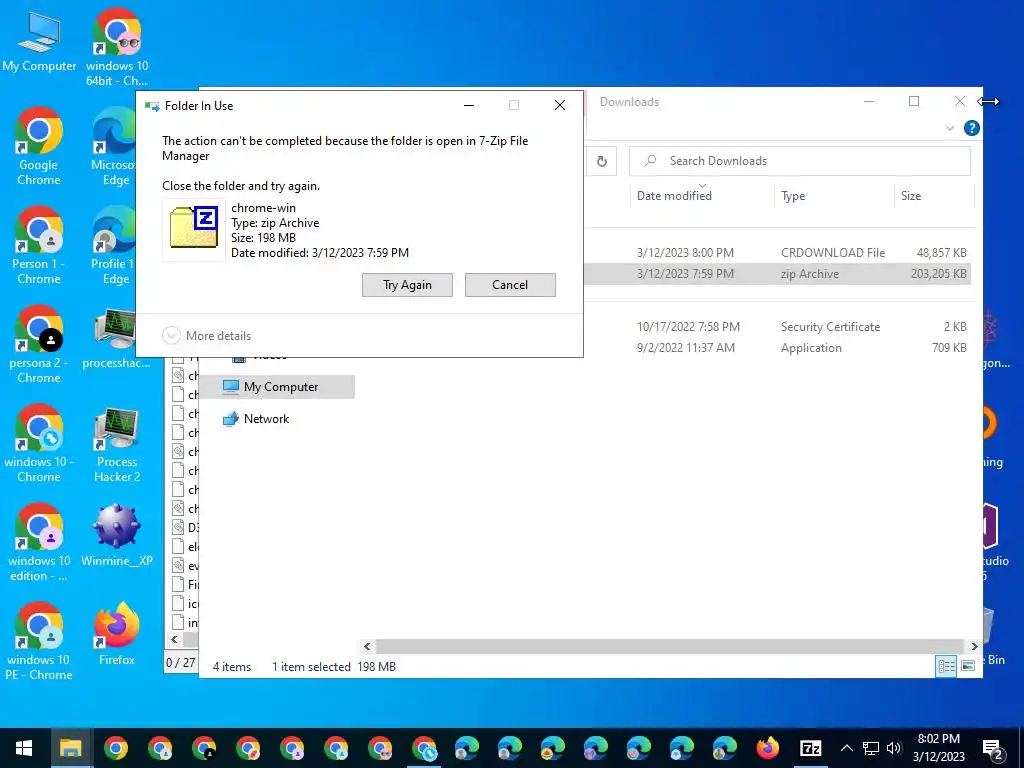Open Firefox from the taskbar
The image size is (1024, 768).
[x=767, y=748]
